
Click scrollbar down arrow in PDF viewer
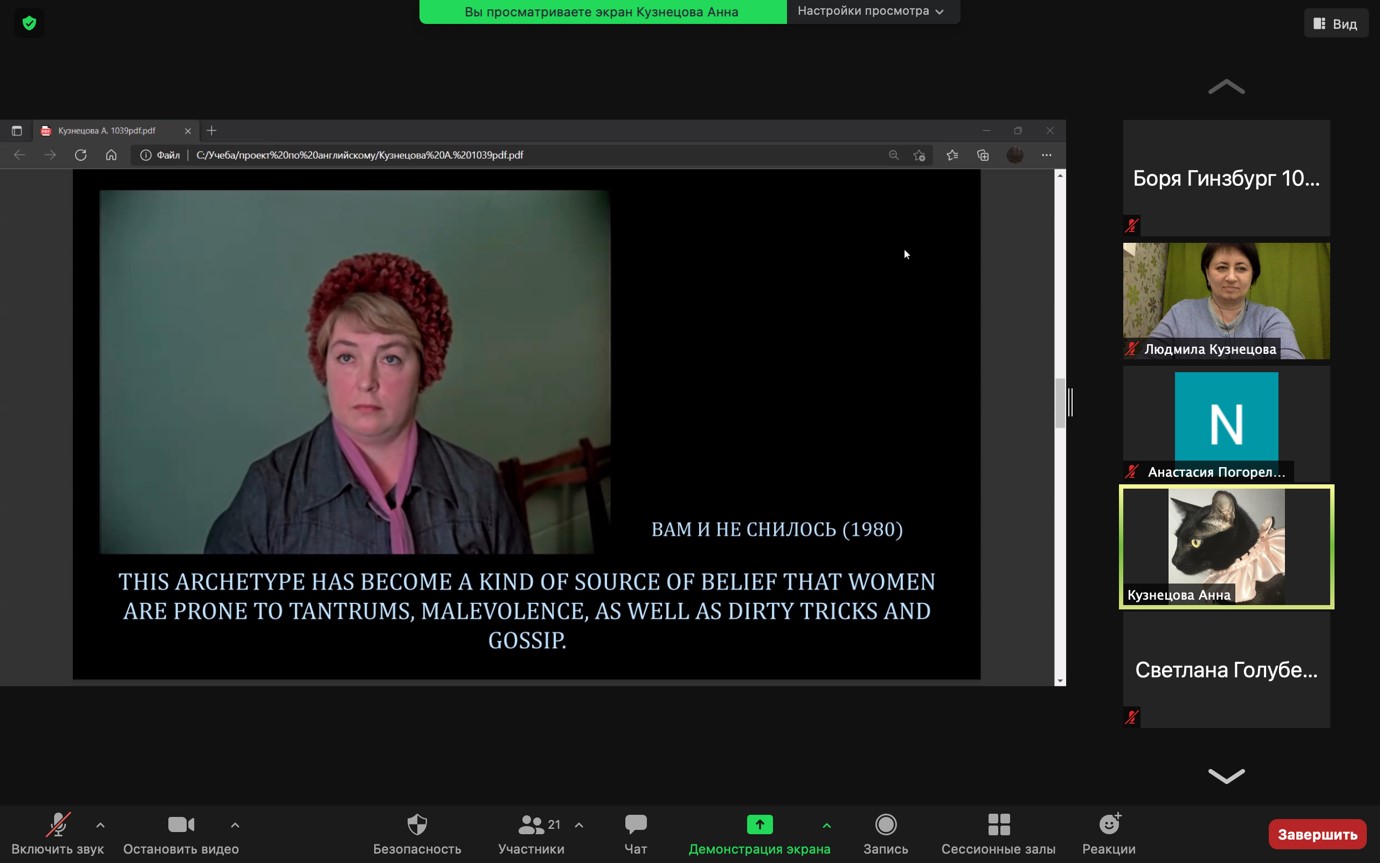pos(1060,680)
